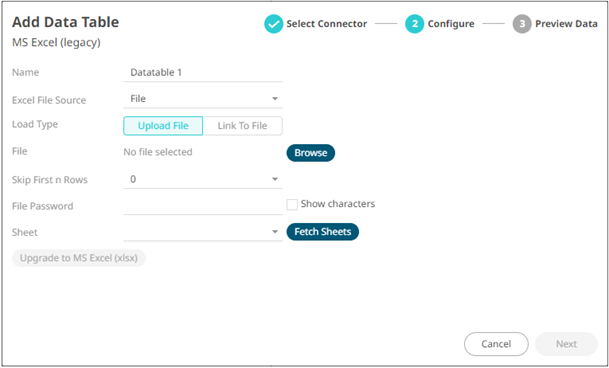Image resolution: width=609 pixels, height=368 pixels.
Task: Click the Name field containing Datatable 1
Action: (203, 73)
